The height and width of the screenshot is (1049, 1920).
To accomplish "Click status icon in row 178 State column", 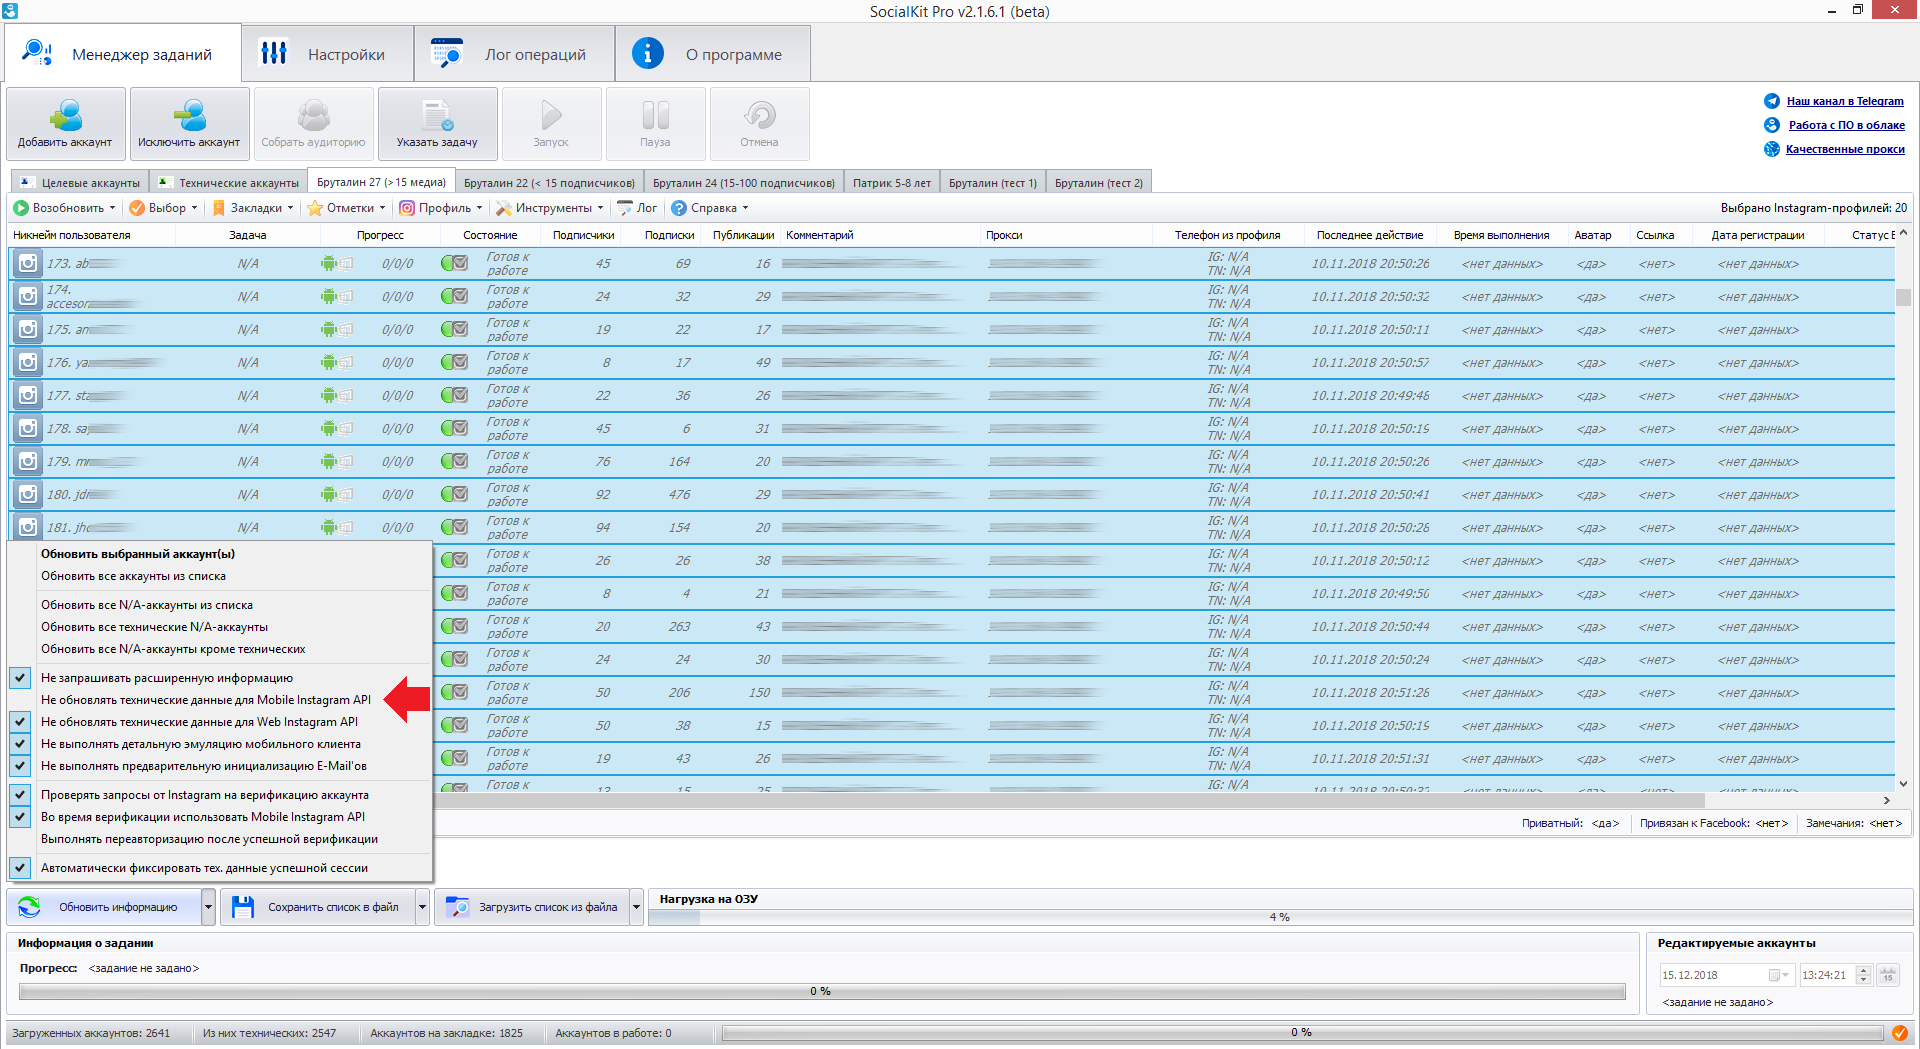I will pos(454,429).
